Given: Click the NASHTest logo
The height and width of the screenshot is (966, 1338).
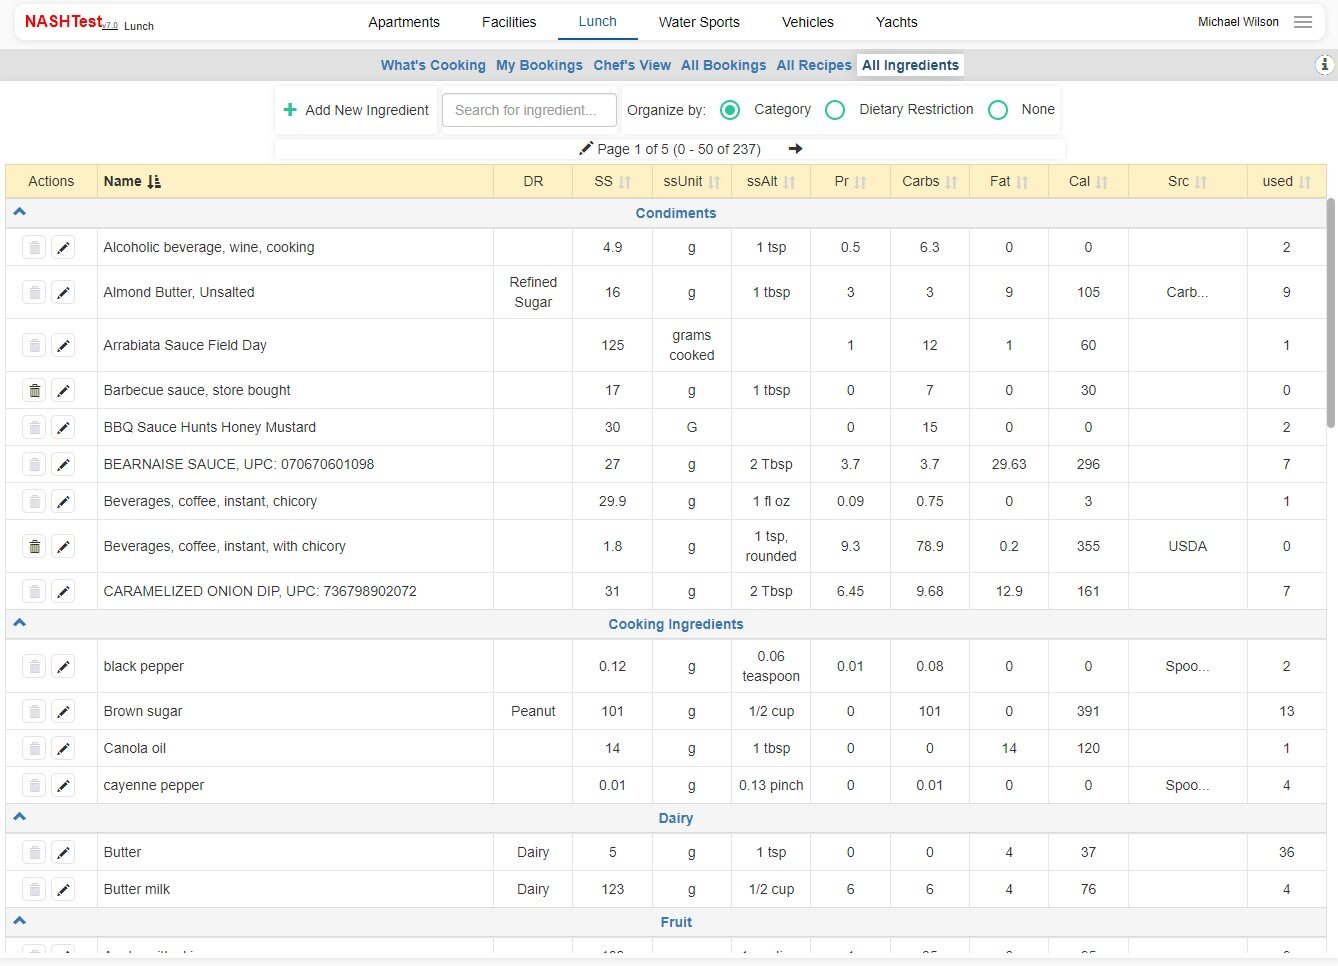Looking at the screenshot, I should pos(64,21).
